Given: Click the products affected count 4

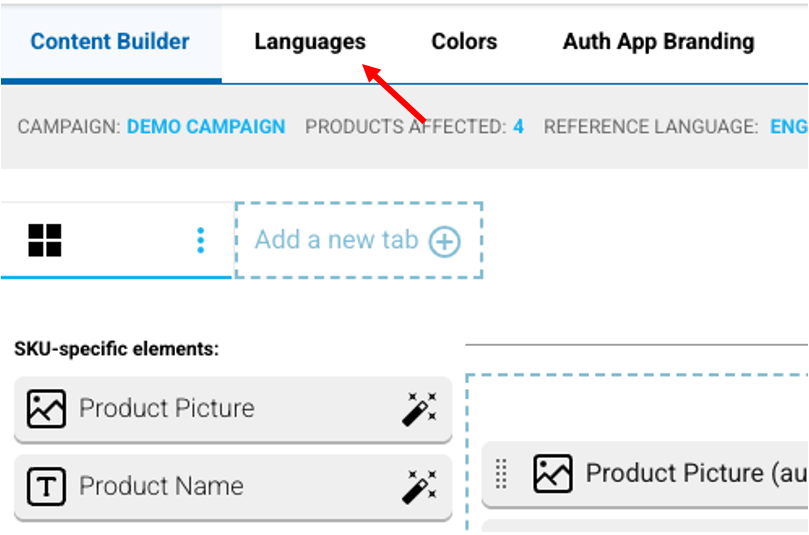Looking at the screenshot, I should click(518, 127).
